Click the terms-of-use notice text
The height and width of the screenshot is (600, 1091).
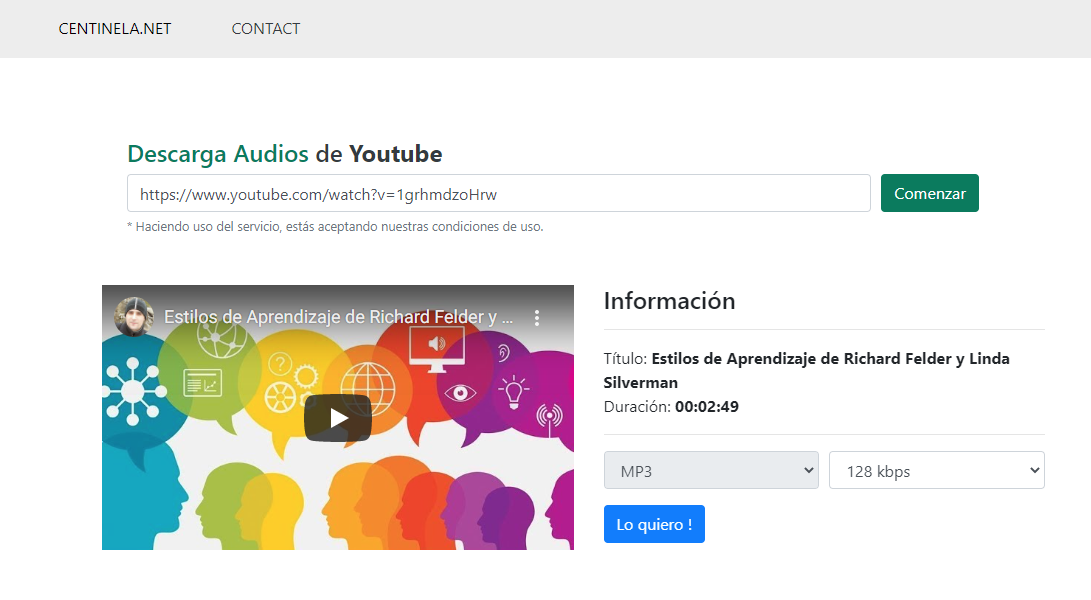point(335,227)
